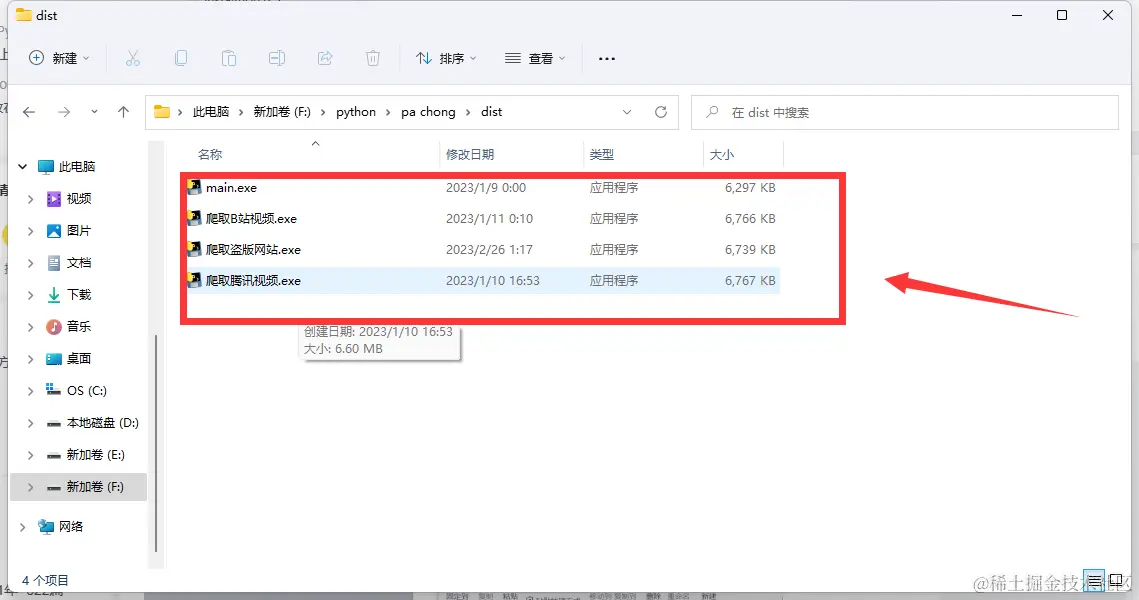Select OS (C:) drive in sidebar

coord(86,390)
